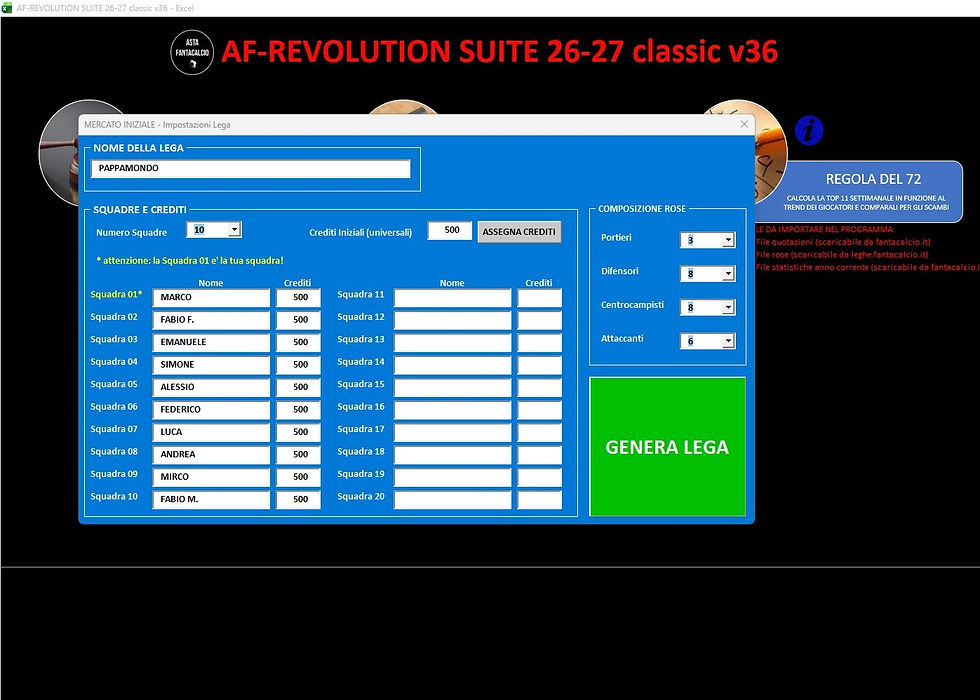Click the 'Squadra 01*' yellow label
980x700 pixels.
[116, 294]
